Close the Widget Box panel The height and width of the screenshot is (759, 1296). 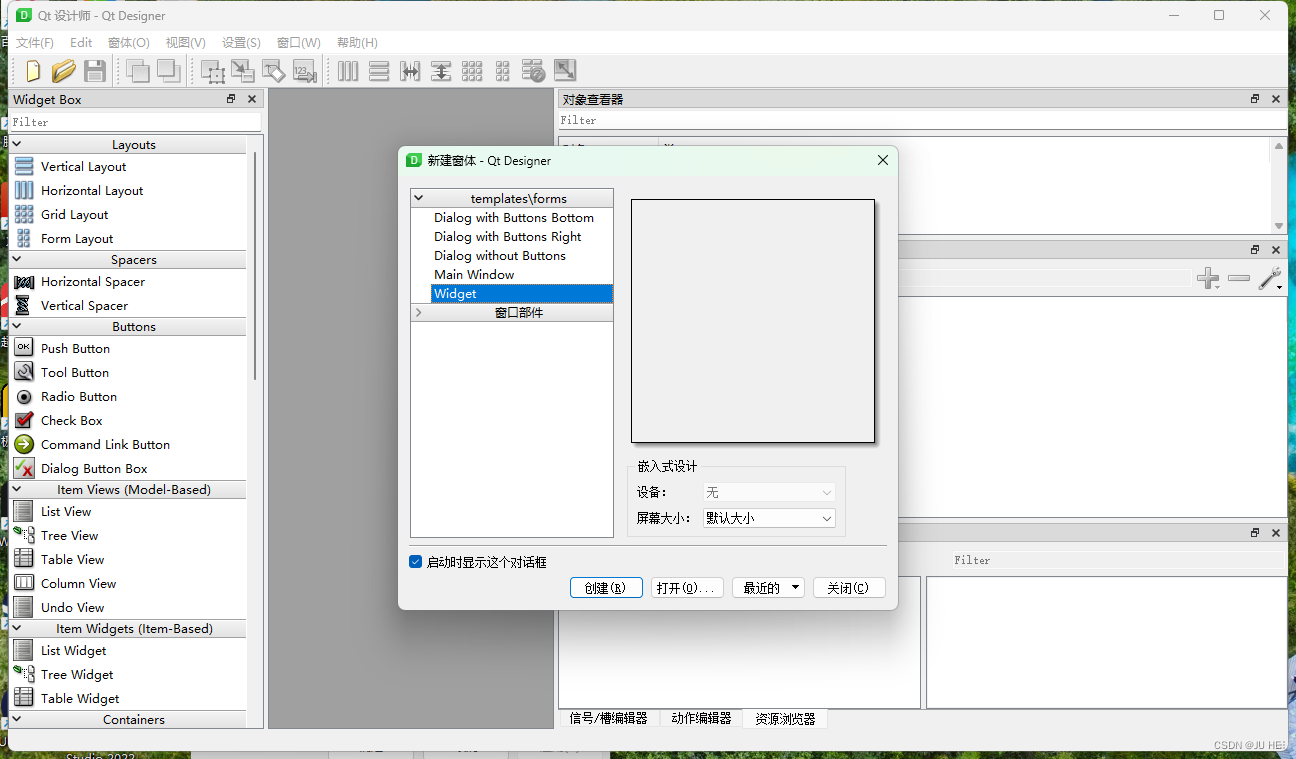[x=252, y=99]
